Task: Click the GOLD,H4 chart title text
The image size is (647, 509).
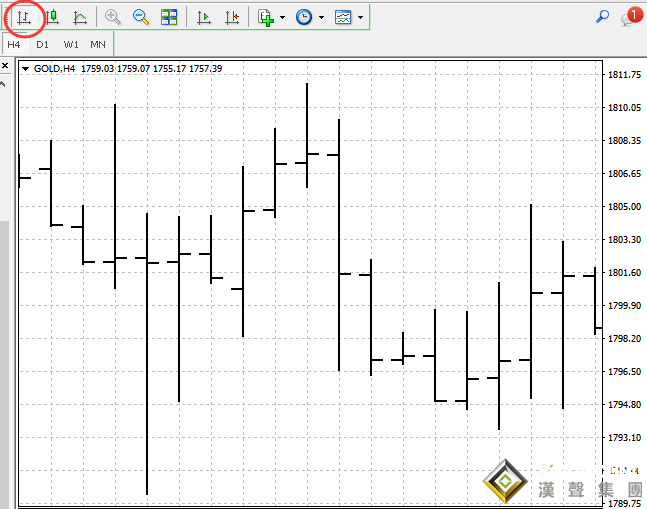Action: (54, 68)
